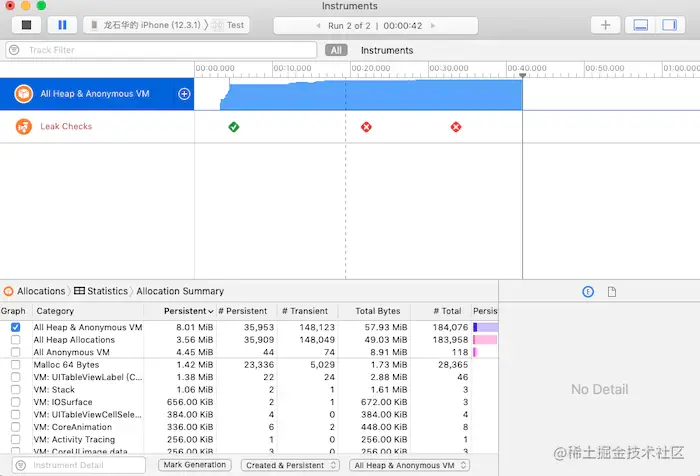
Task: Click the purple persistent bar for All Heap & Anonymous VM
Action: pos(485,327)
